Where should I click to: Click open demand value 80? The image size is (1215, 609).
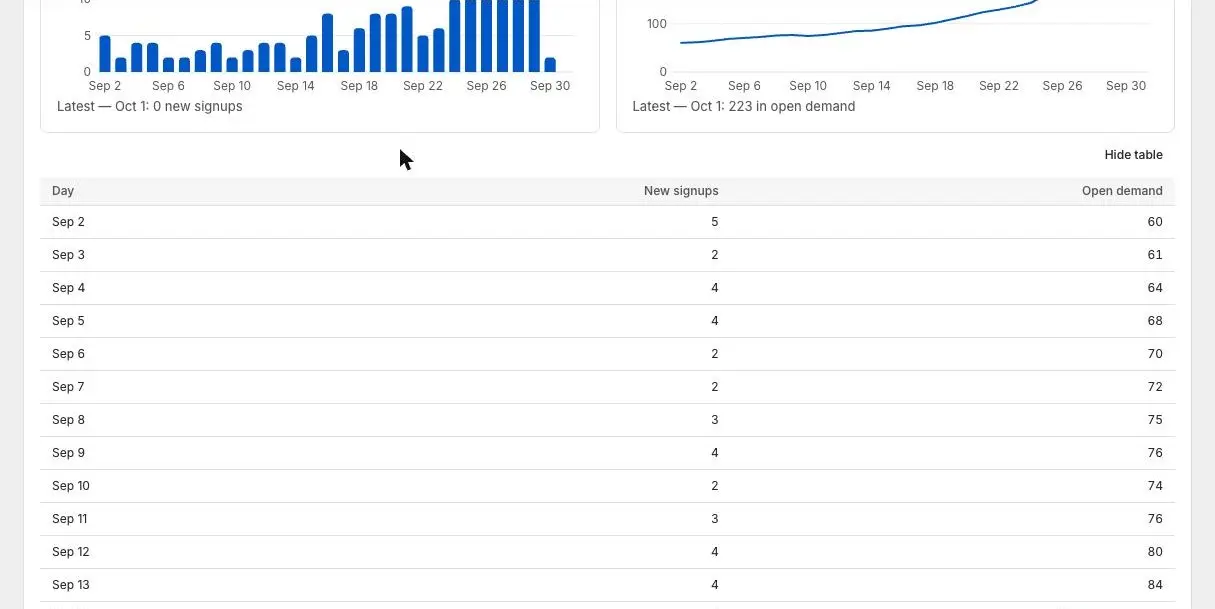coord(1155,552)
